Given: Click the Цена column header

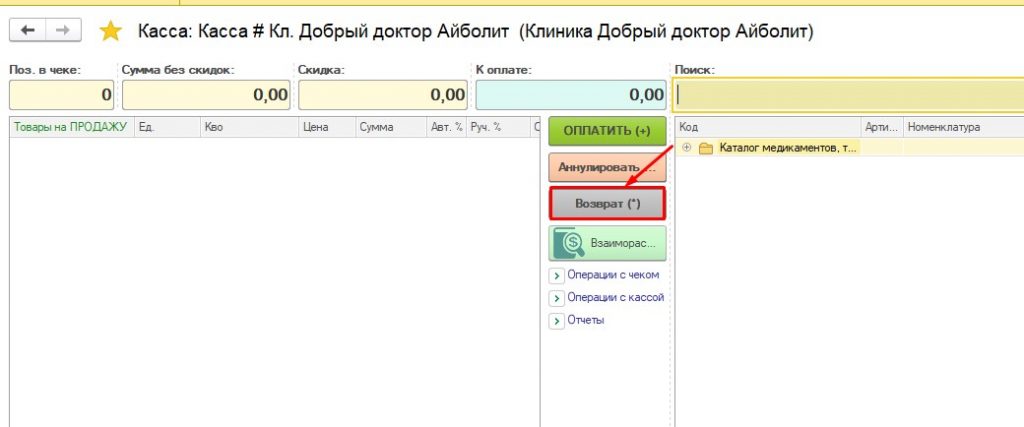Looking at the screenshot, I should click(316, 127).
